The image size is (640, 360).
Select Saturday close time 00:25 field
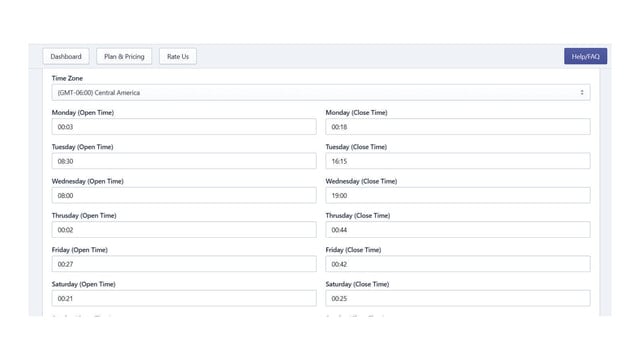[458, 298]
